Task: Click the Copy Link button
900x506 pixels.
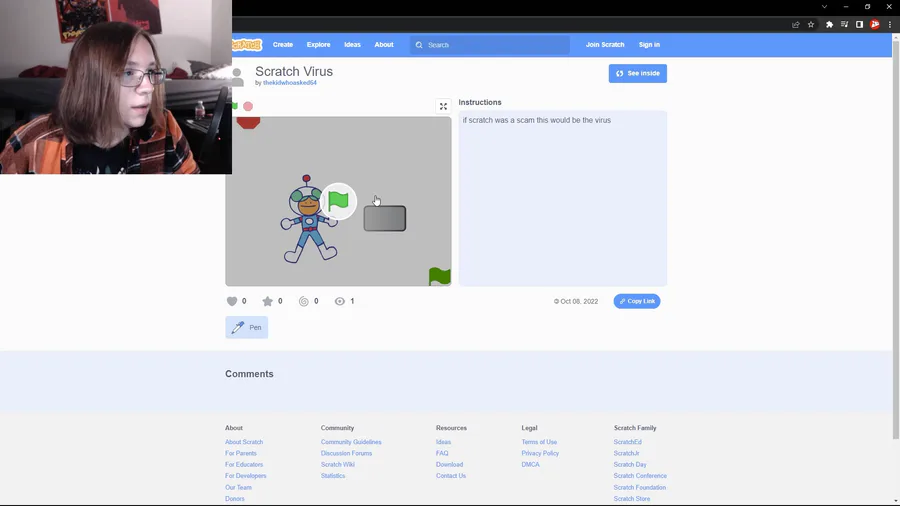Action: [637, 301]
